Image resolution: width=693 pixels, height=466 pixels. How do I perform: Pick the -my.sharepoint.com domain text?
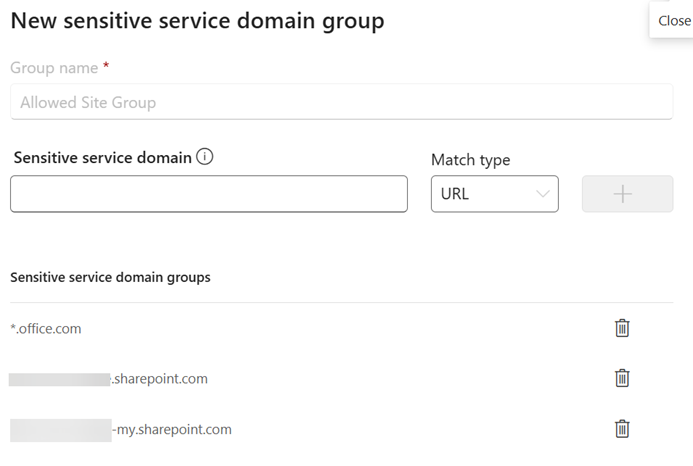[x=172, y=430]
